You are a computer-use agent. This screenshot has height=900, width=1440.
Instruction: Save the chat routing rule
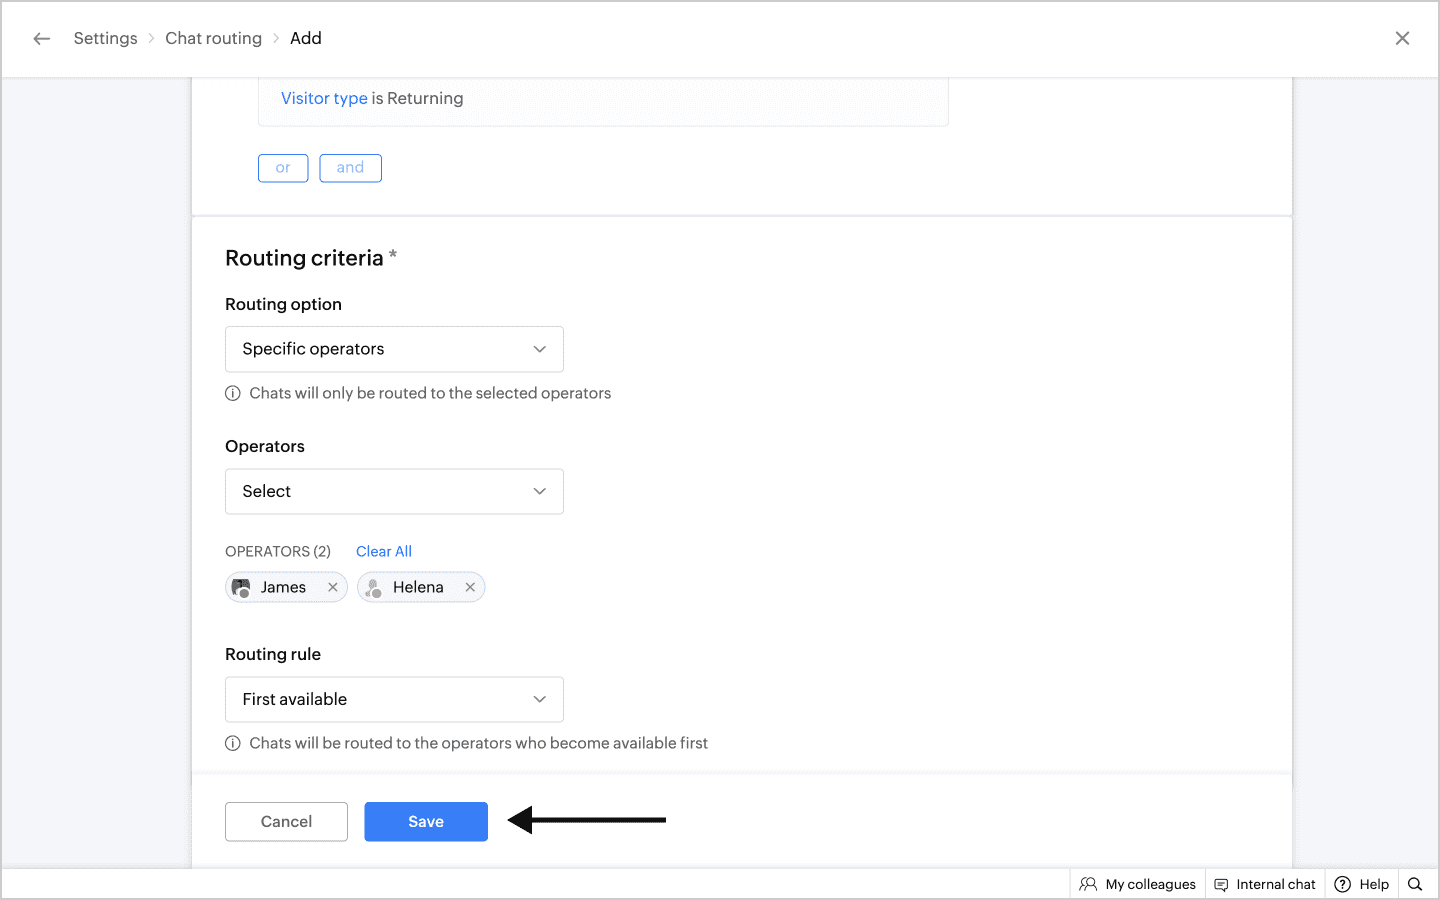tap(426, 821)
